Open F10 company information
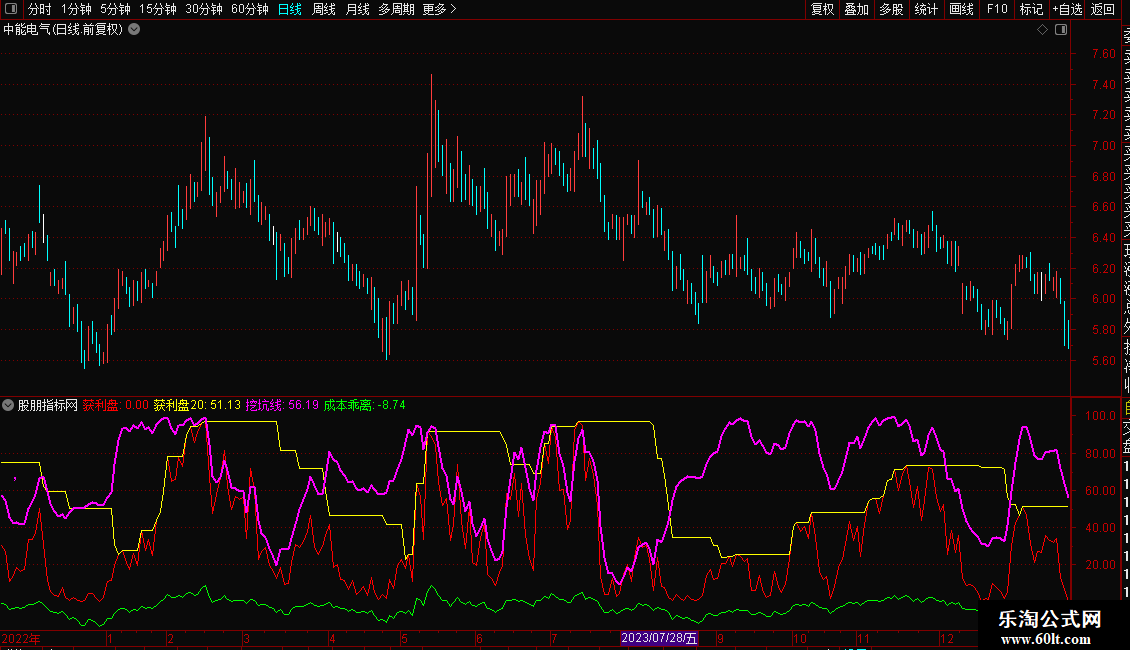 (997, 9)
